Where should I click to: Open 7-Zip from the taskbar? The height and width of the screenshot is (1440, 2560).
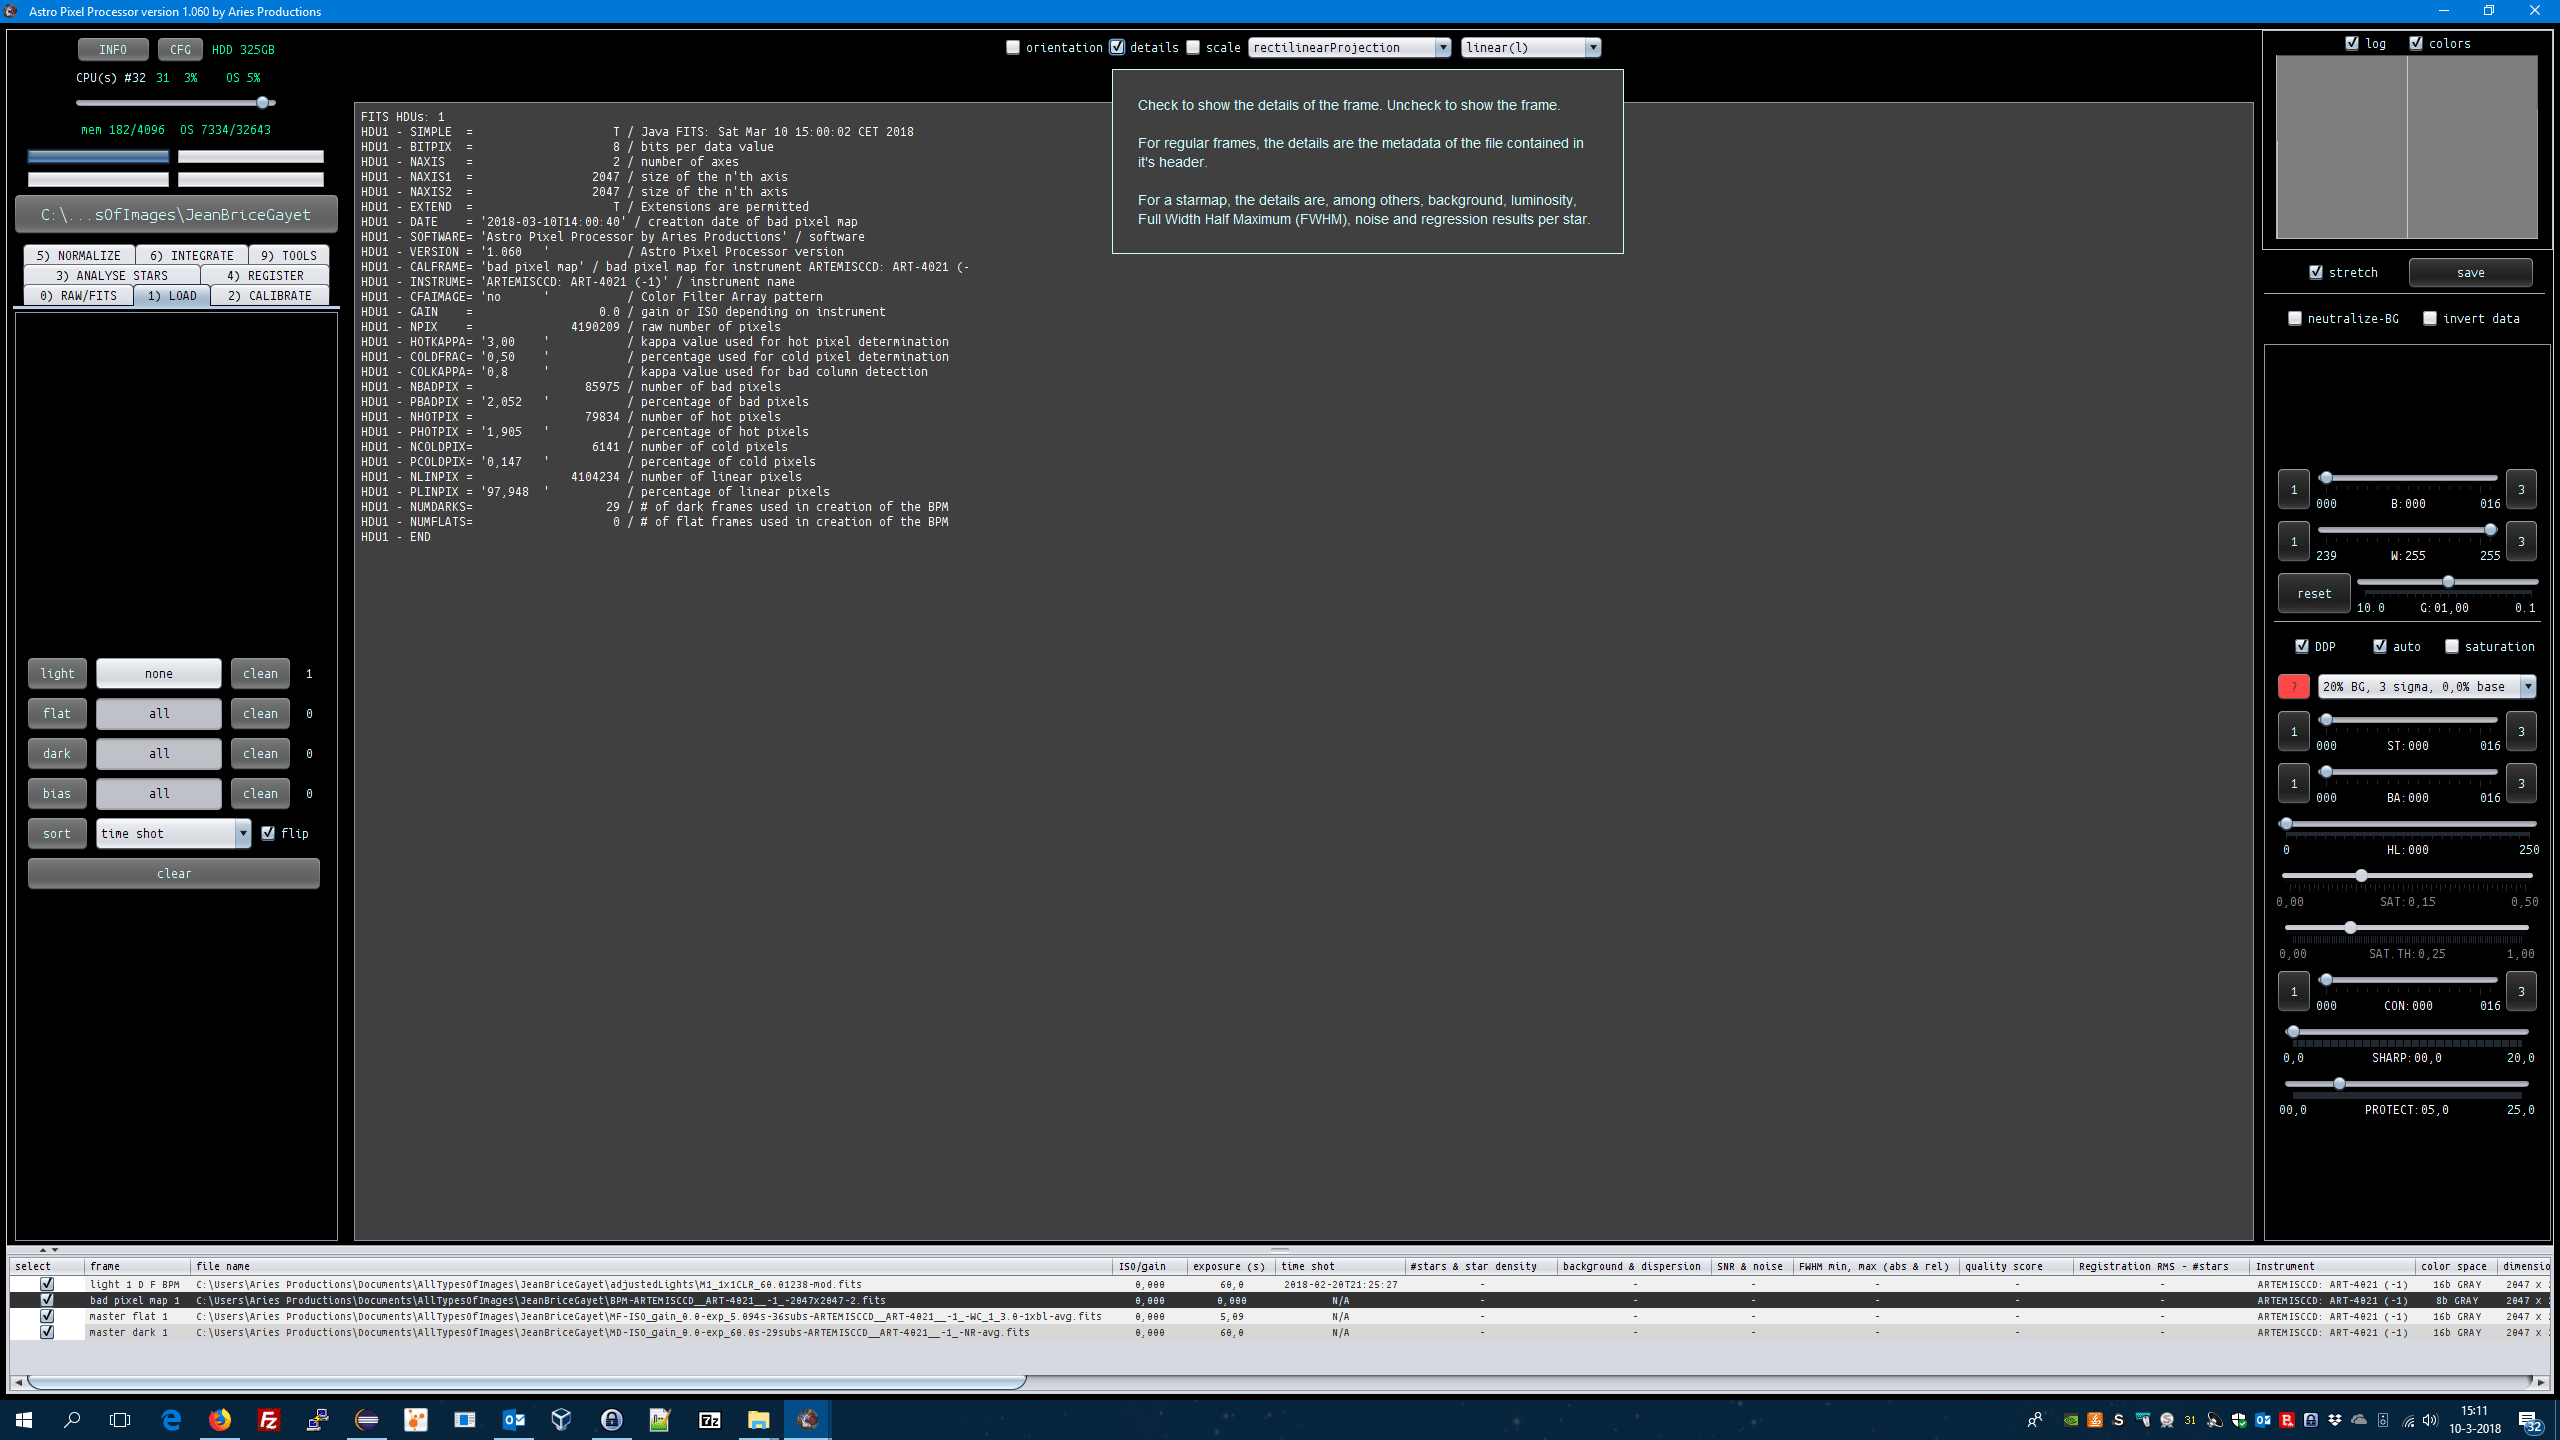pos(709,1419)
